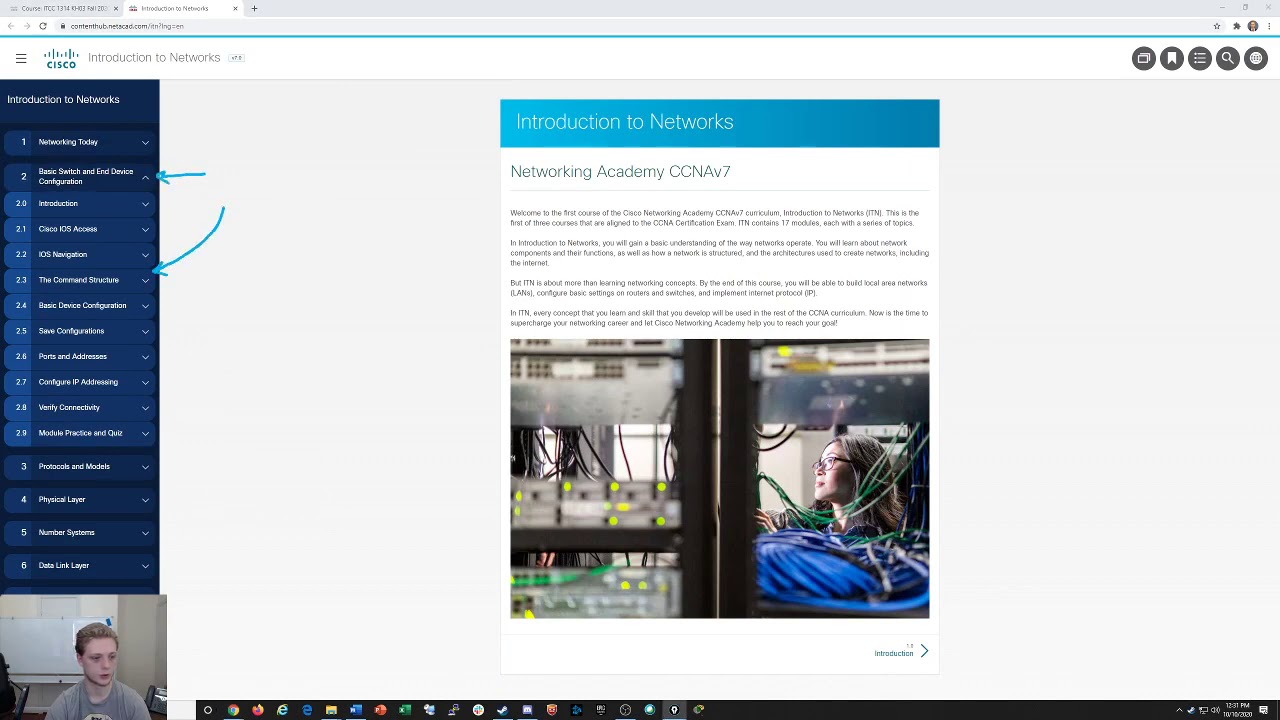Open the hamburger navigation menu
Viewport: 1280px width, 720px height.
click(x=21, y=58)
